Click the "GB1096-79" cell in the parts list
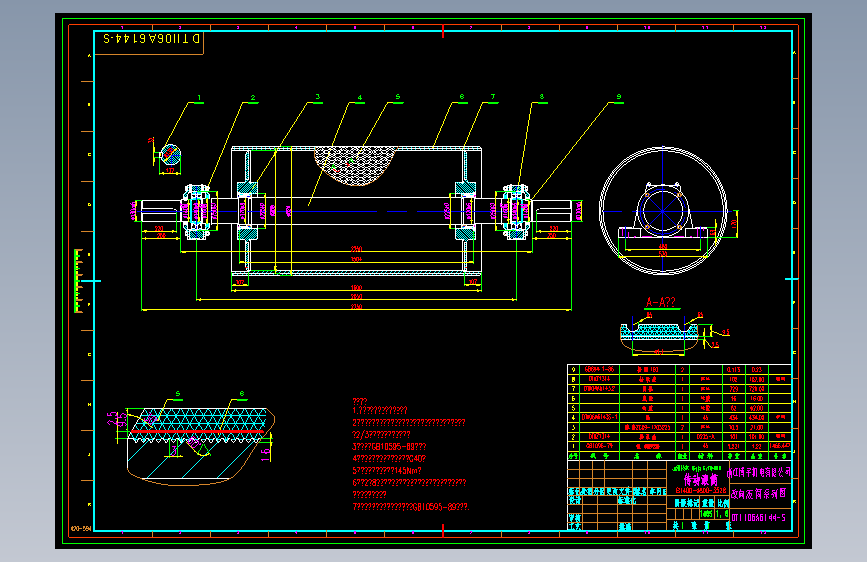867x562 pixels. pos(599,446)
